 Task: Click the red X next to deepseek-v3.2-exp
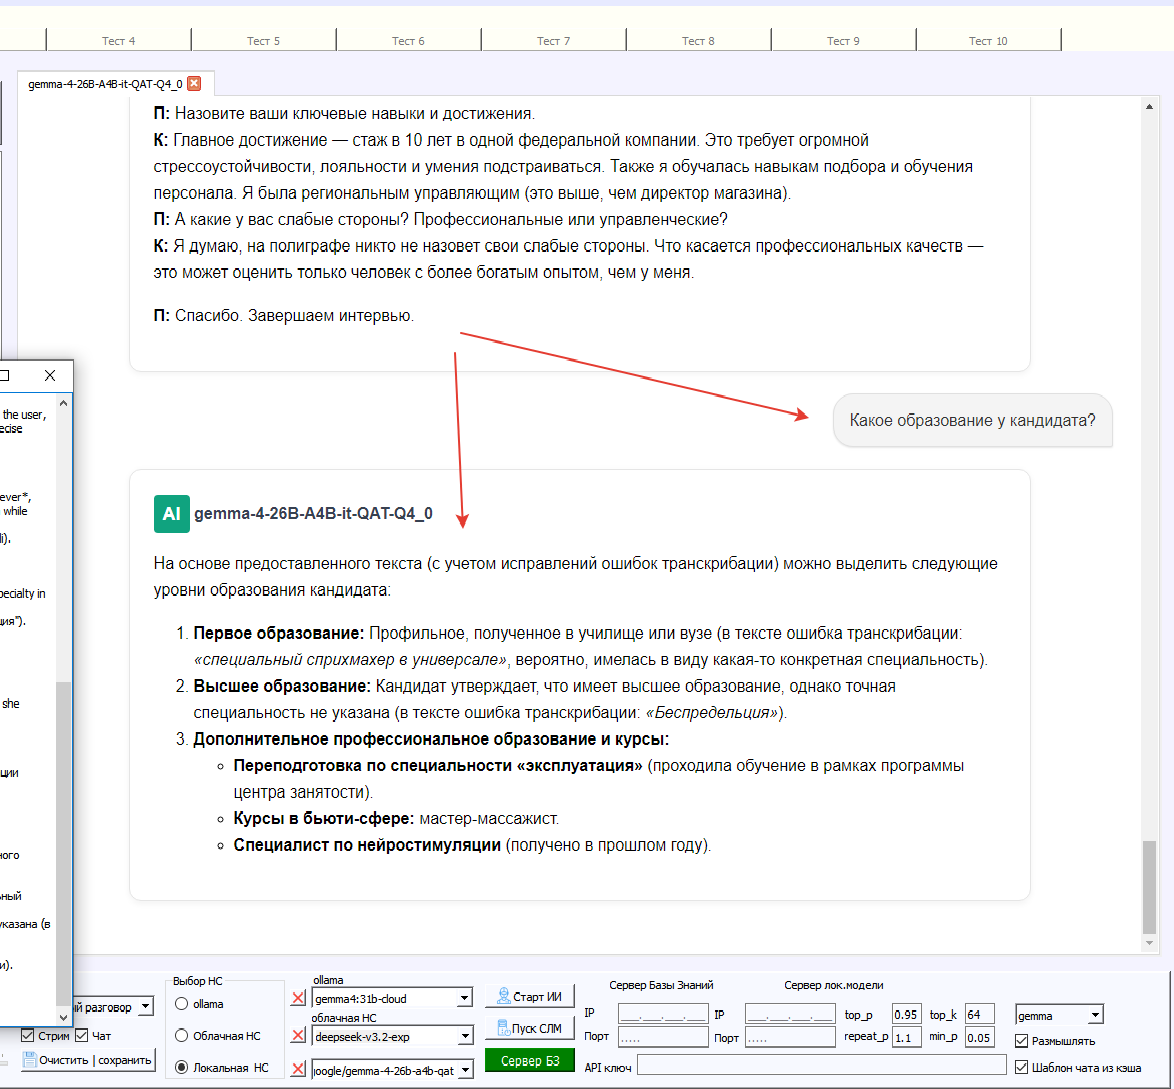298,1035
